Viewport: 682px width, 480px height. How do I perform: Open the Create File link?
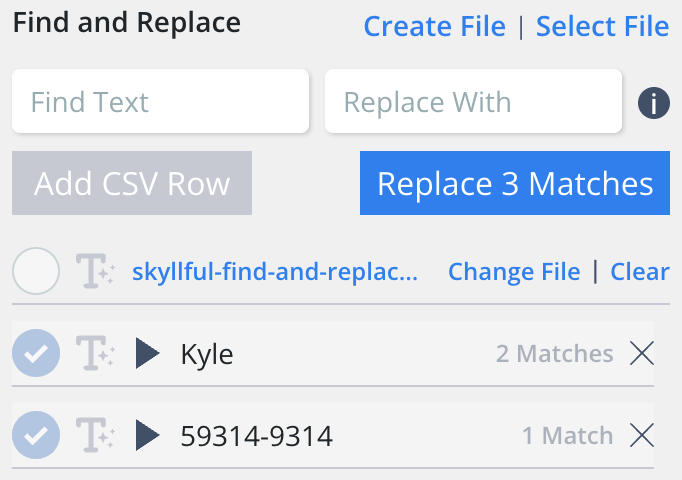point(434,27)
